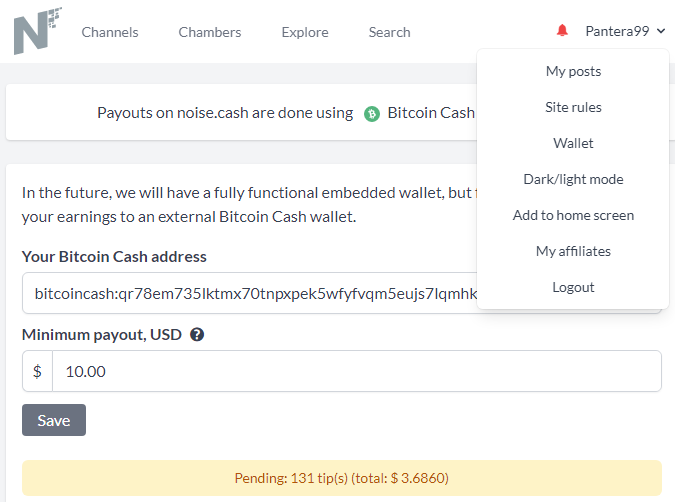Viewport: 675px width, 502px height.
Task: Go to Chambers page
Action: click(x=210, y=32)
